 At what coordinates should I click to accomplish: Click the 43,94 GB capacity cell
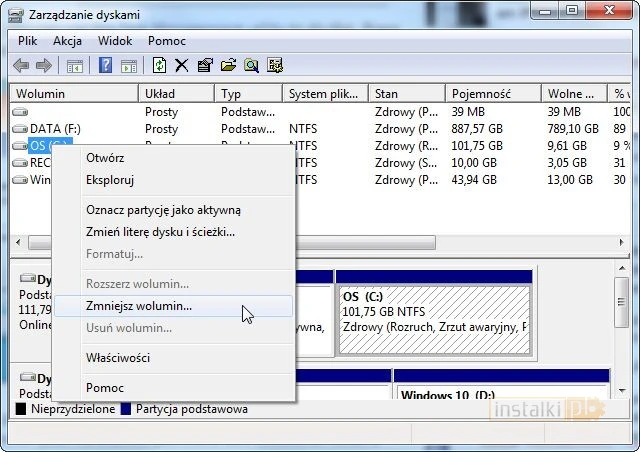click(474, 180)
